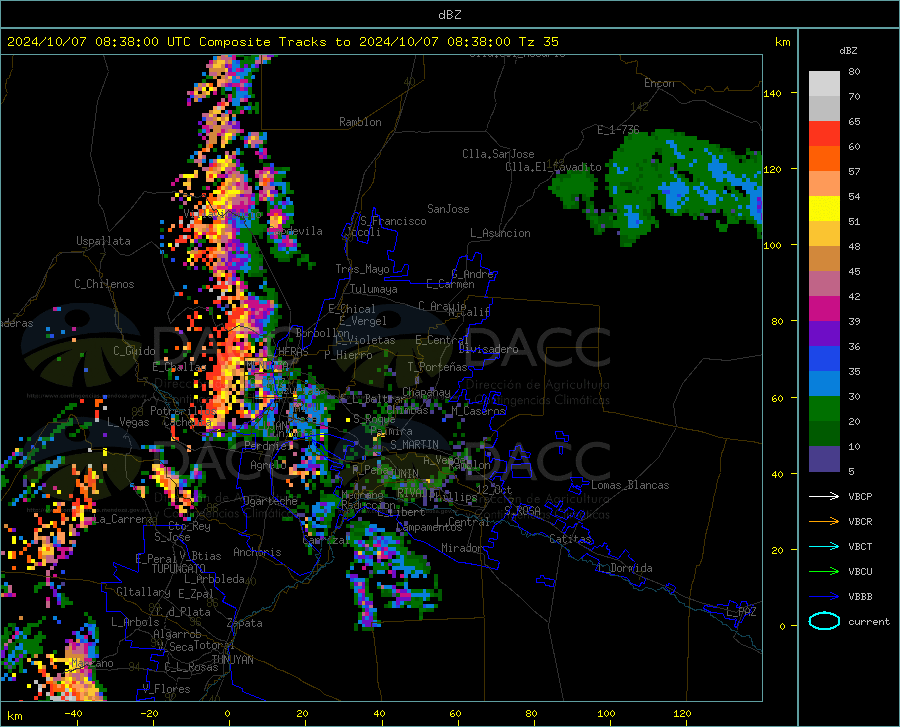The width and height of the screenshot is (900, 727).
Task: Click the 'L_Dormida' place label
Action: click(x=625, y=568)
